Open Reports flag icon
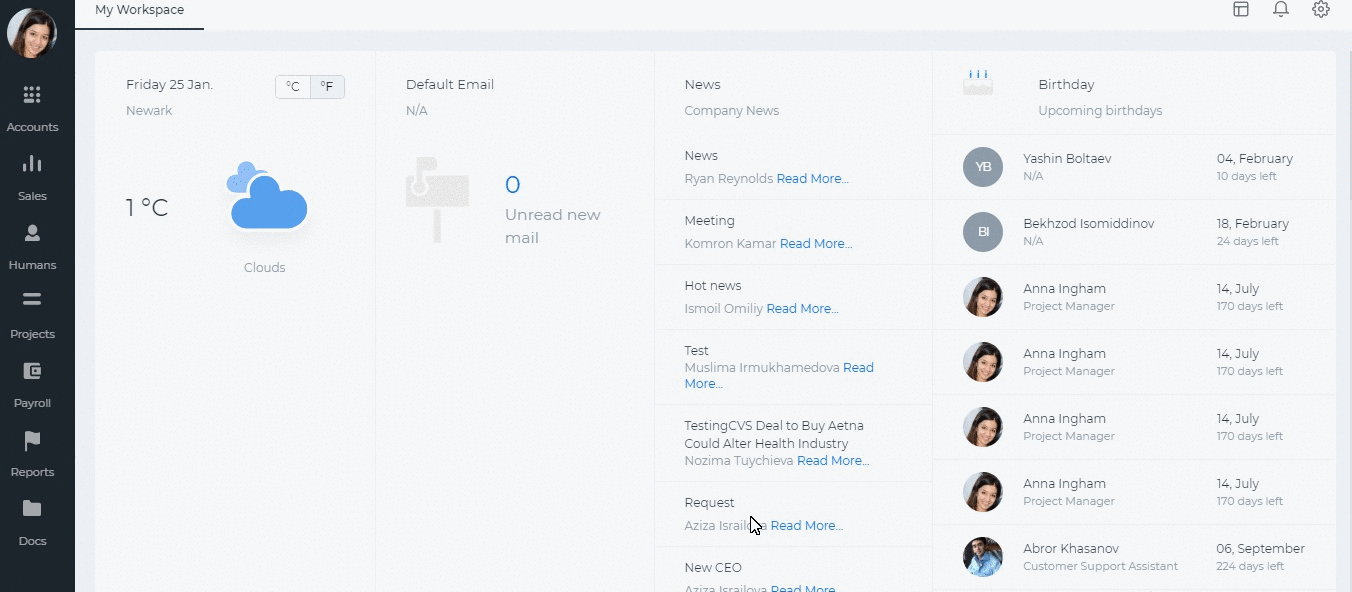The height and width of the screenshot is (592, 1352). point(32,441)
